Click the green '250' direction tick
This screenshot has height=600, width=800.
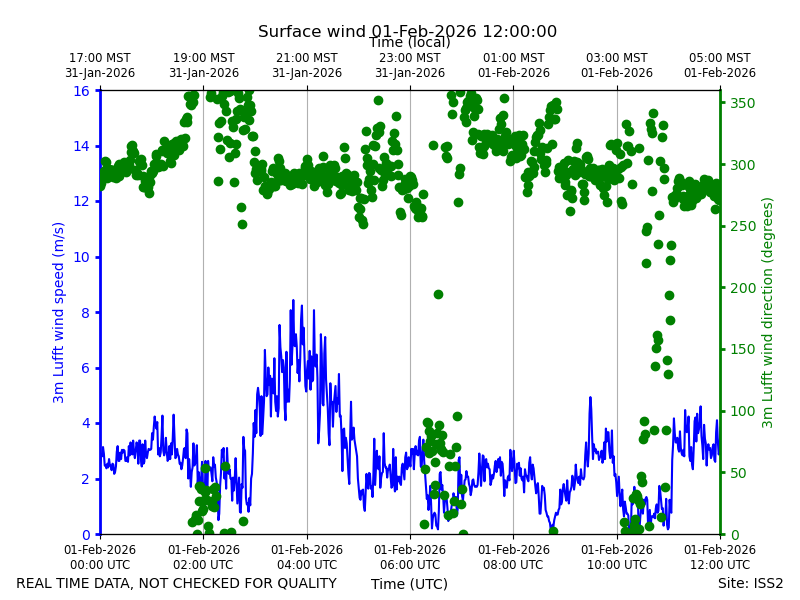coord(743,227)
